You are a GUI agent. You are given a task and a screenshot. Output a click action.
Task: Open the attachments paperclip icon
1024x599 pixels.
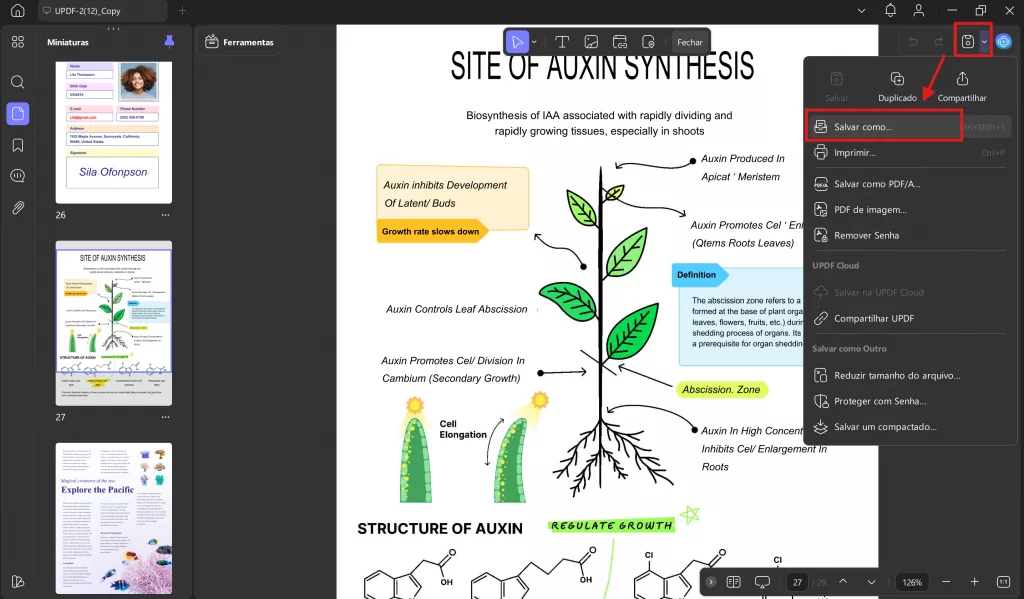point(18,208)
